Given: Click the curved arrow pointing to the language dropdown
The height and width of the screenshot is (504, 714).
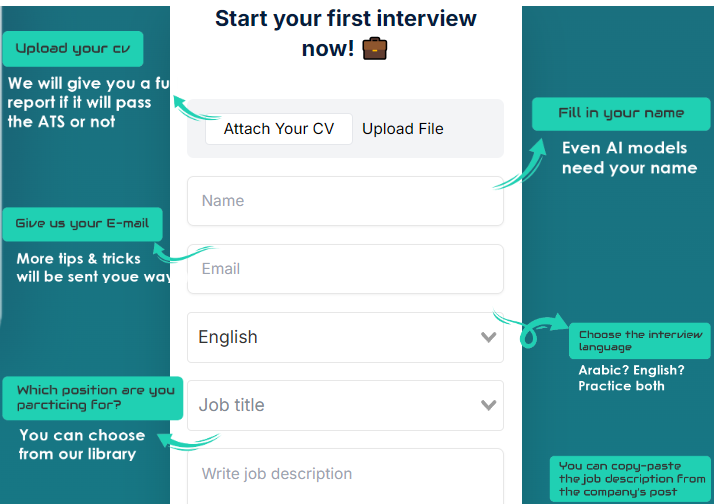Looking at the screenshot, I should click(535, 328).
